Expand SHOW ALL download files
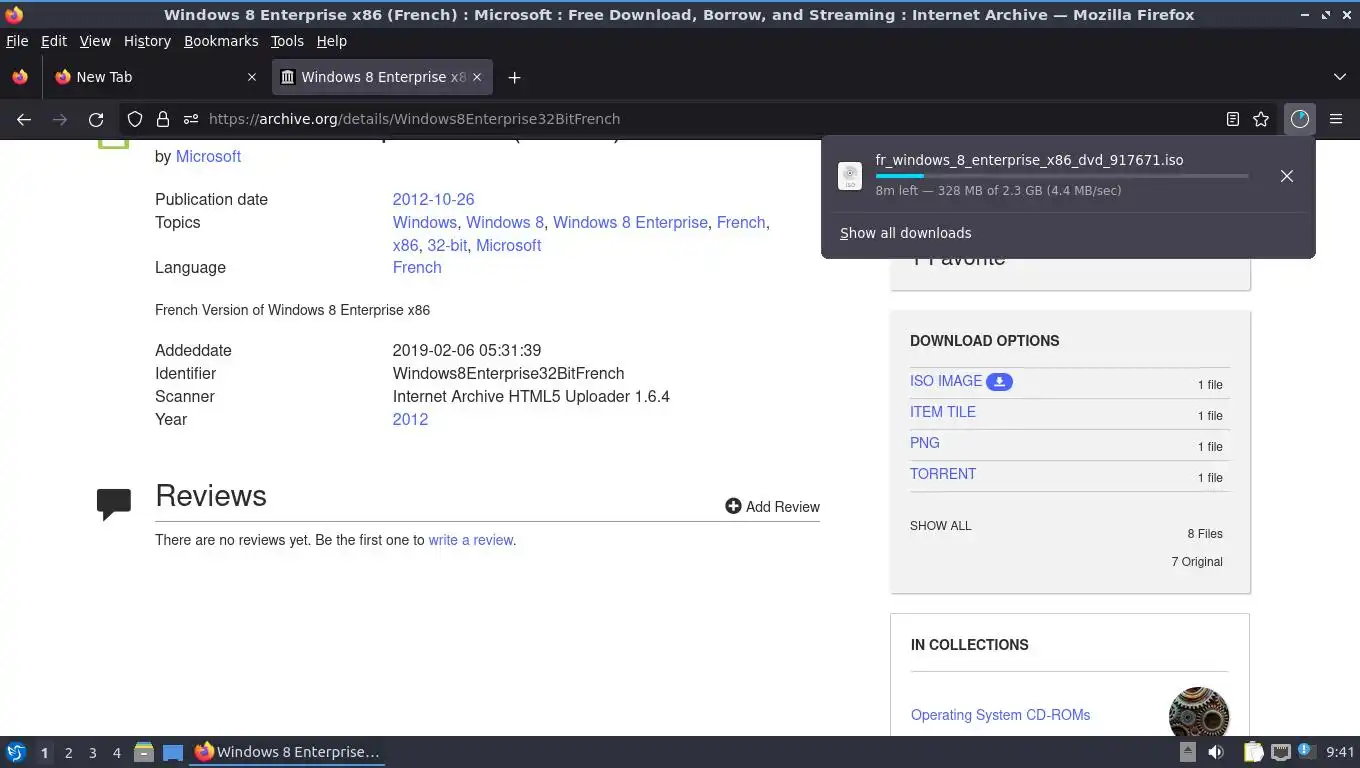1360x768 pixels. point(940,526)
